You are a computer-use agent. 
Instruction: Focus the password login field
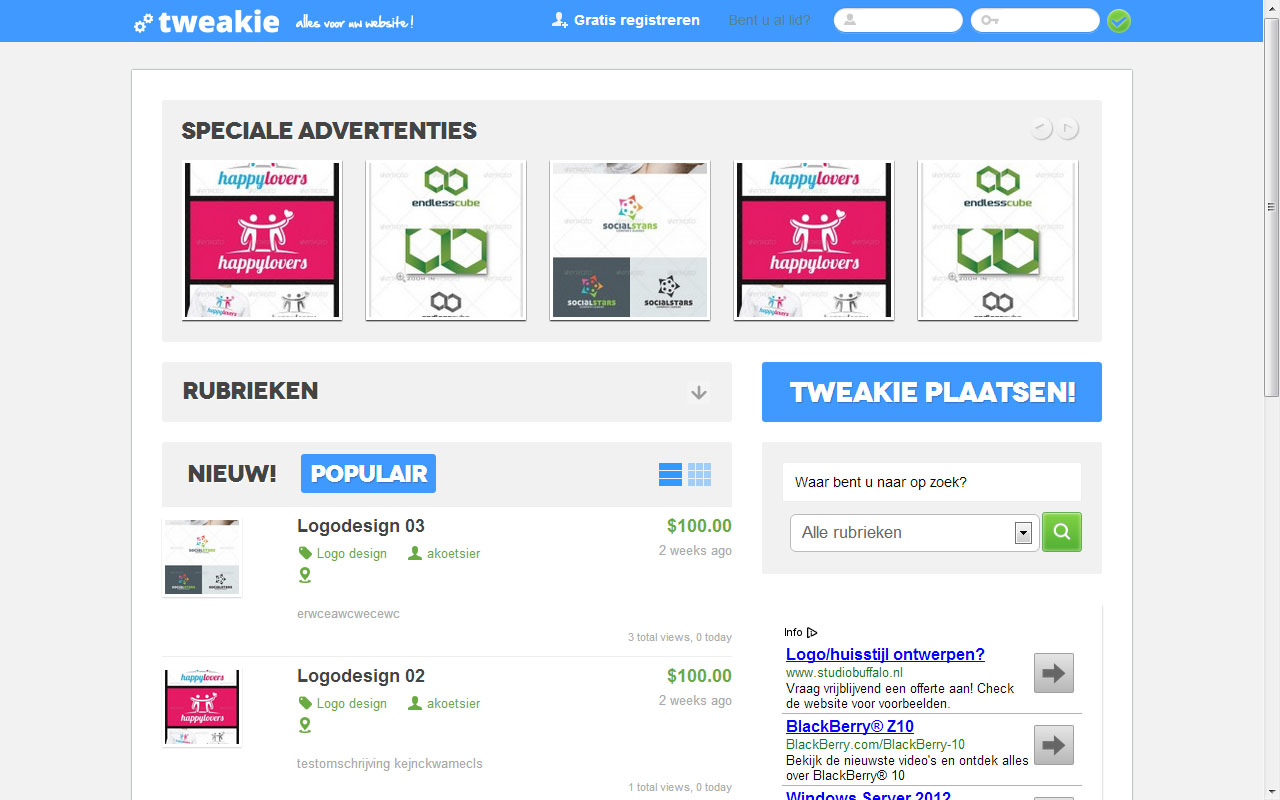point(1035,20)
